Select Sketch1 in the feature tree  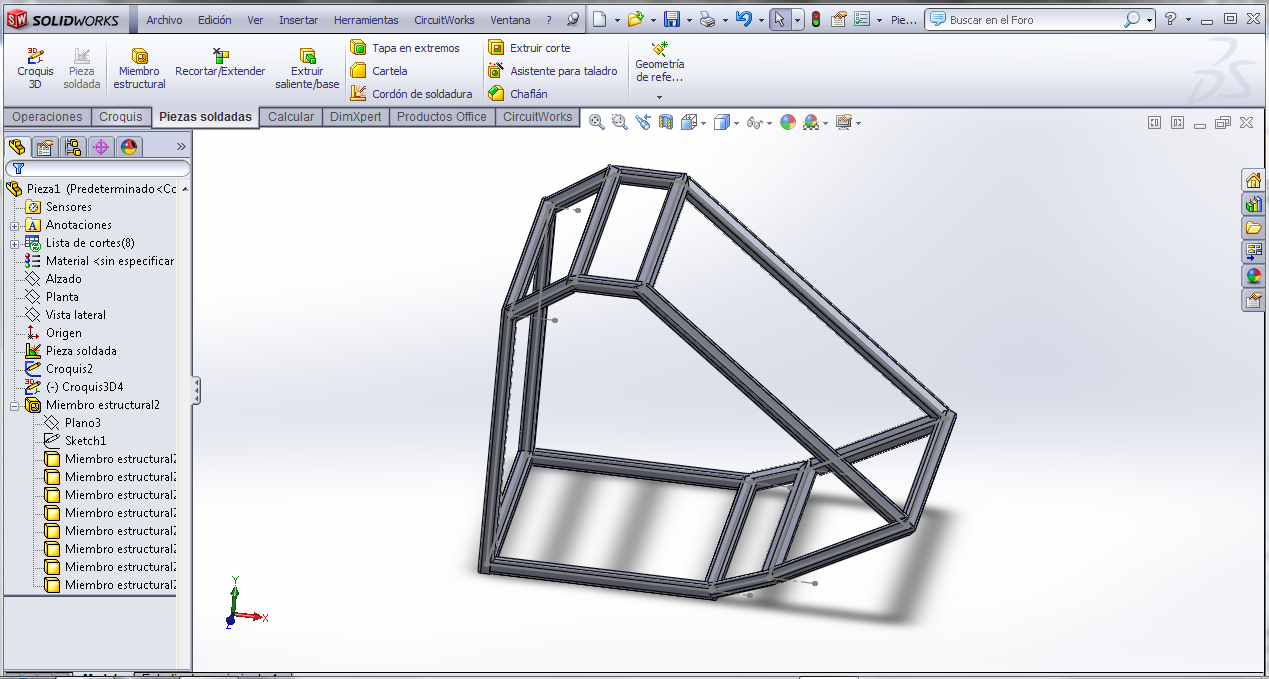85,441
